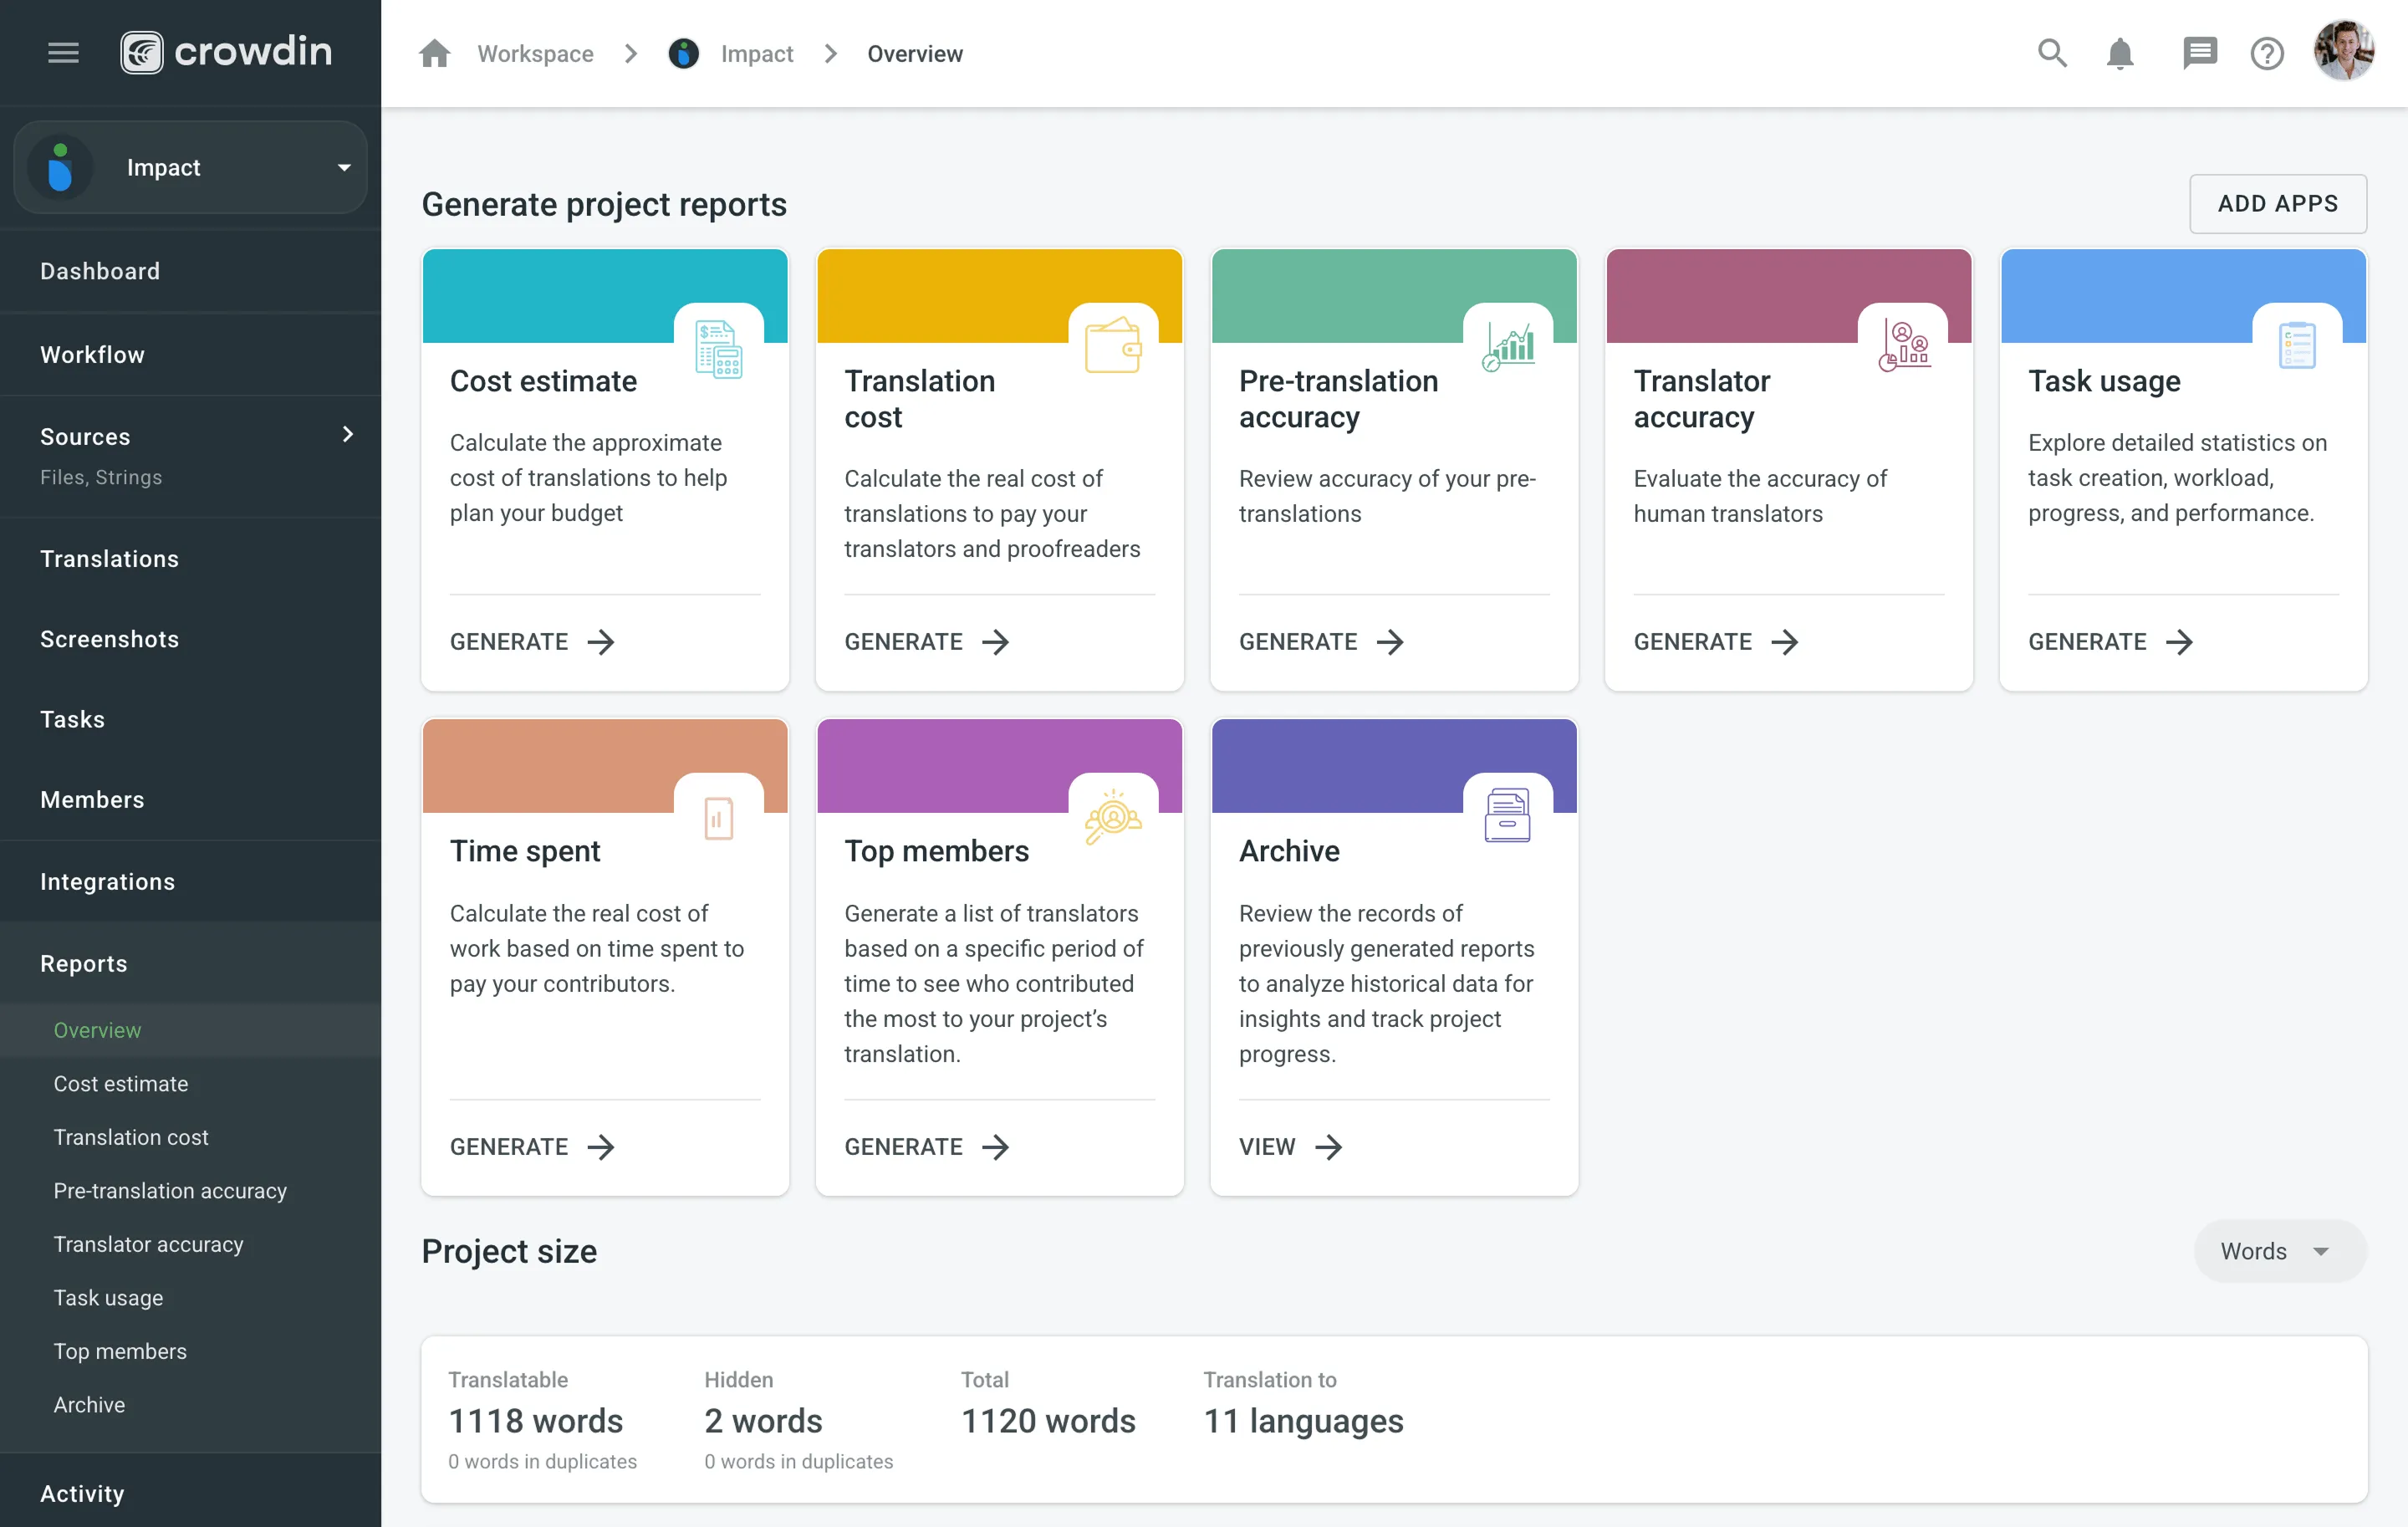Open notifications via the bell icon
Image resolution: width=2408 pixels, height=1527 pixels.
tap(2121, 53)
